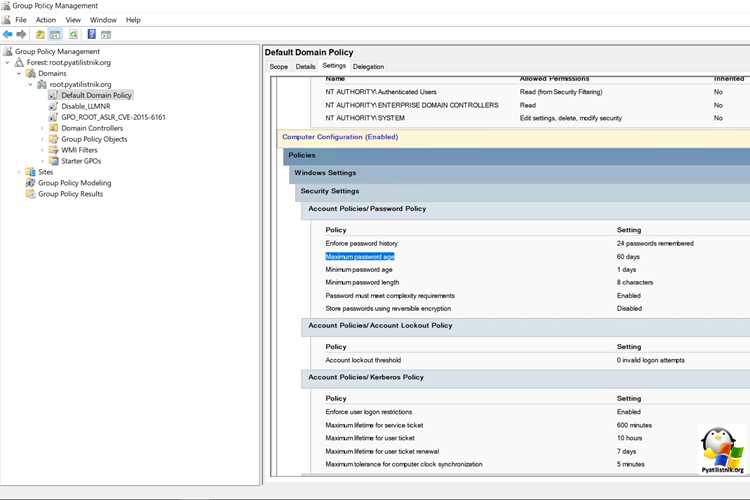Expand the Group Policy Objects node

pos(42,139)
